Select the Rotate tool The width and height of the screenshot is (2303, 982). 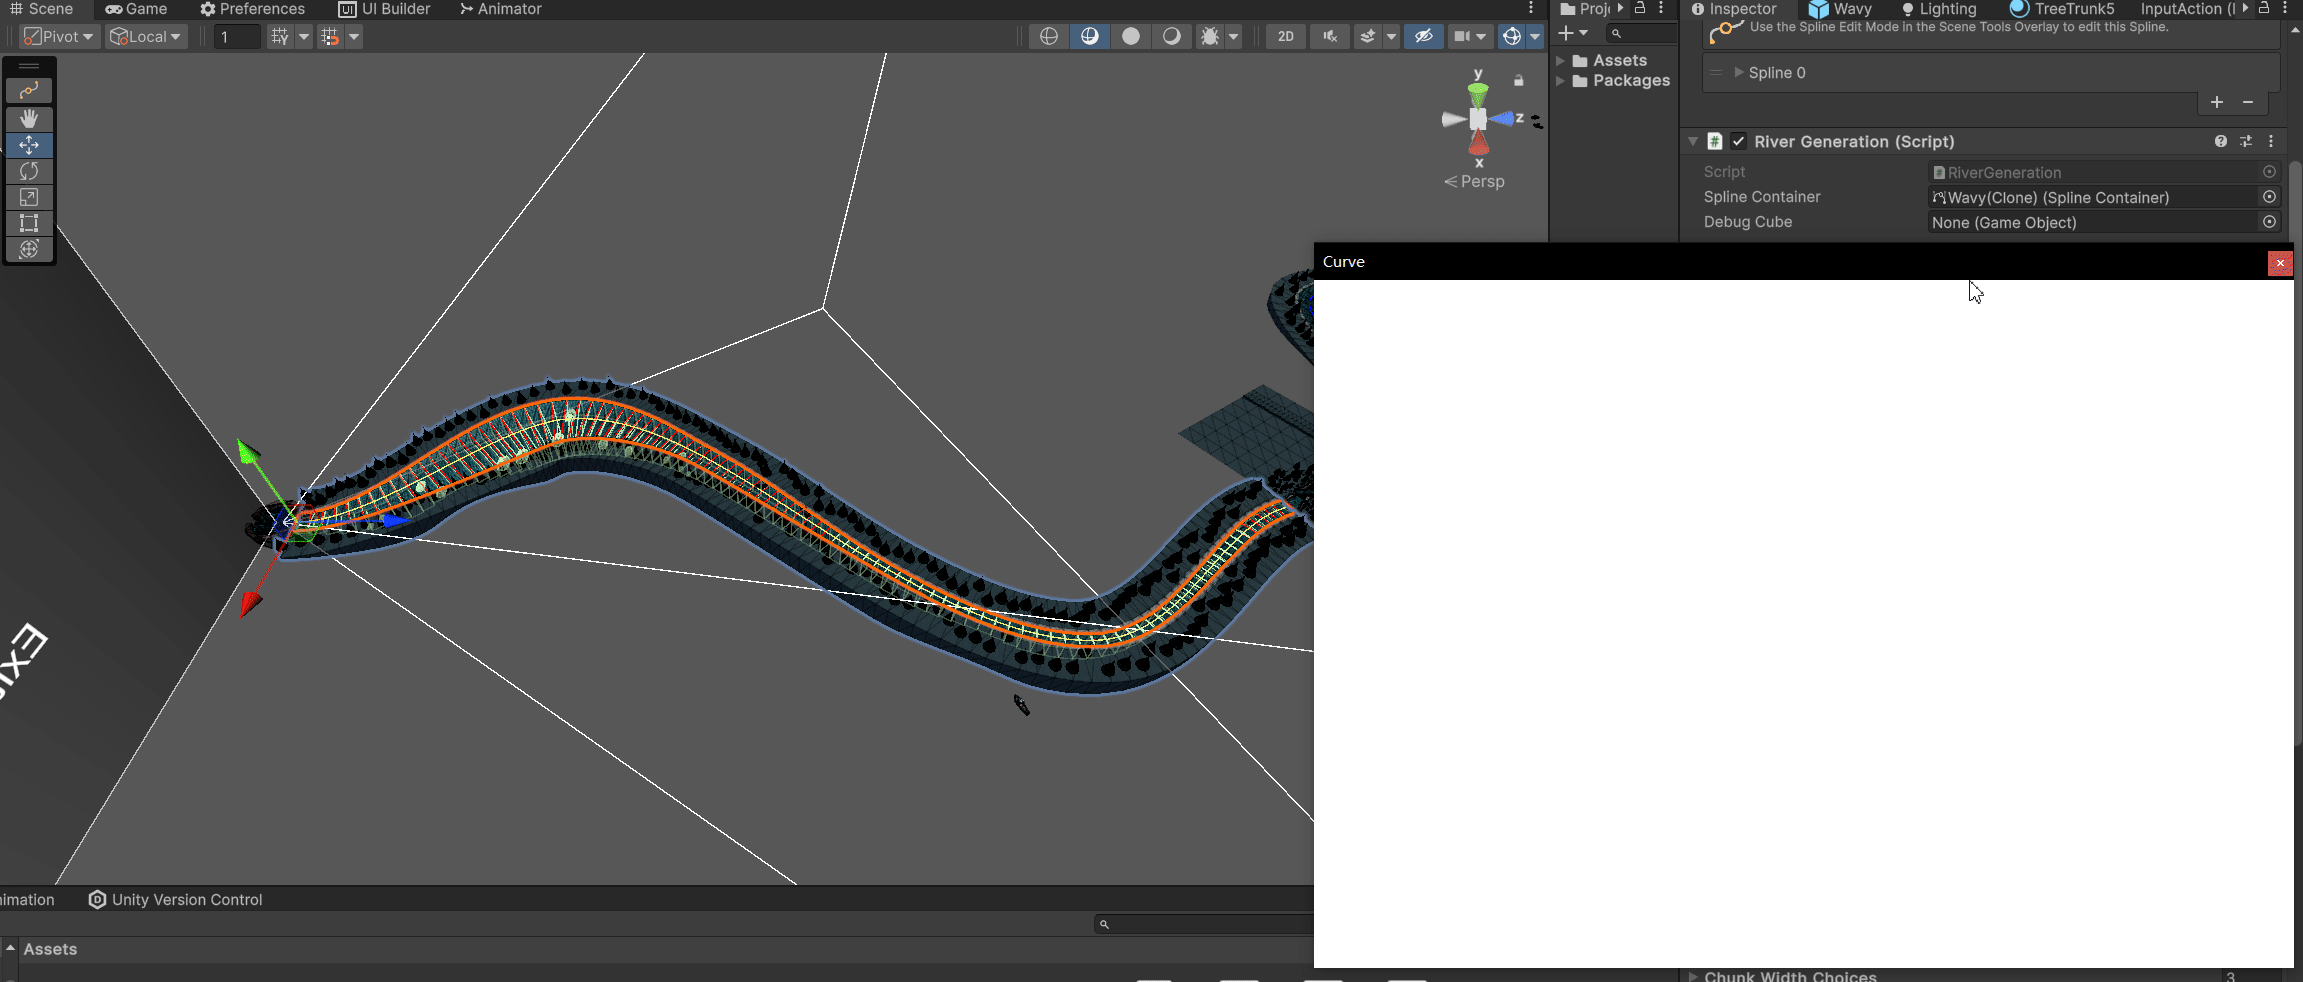29,171
